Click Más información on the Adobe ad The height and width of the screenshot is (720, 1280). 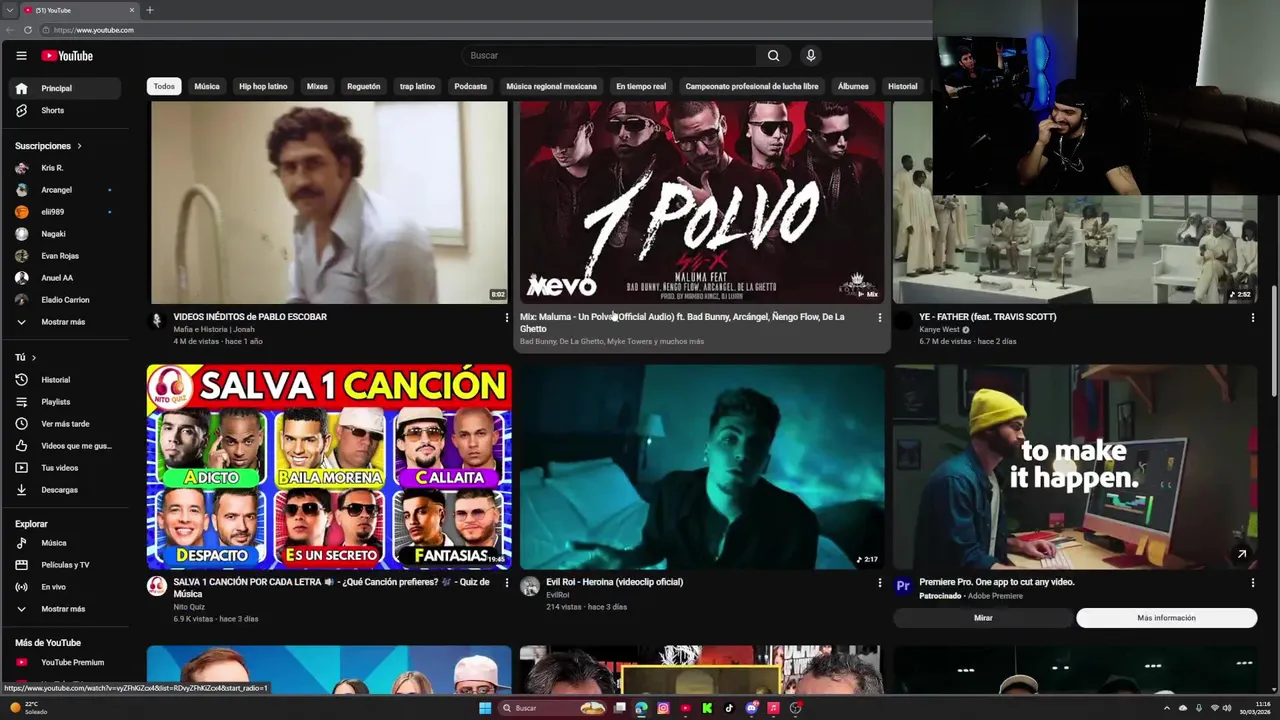pos(1166,618)
